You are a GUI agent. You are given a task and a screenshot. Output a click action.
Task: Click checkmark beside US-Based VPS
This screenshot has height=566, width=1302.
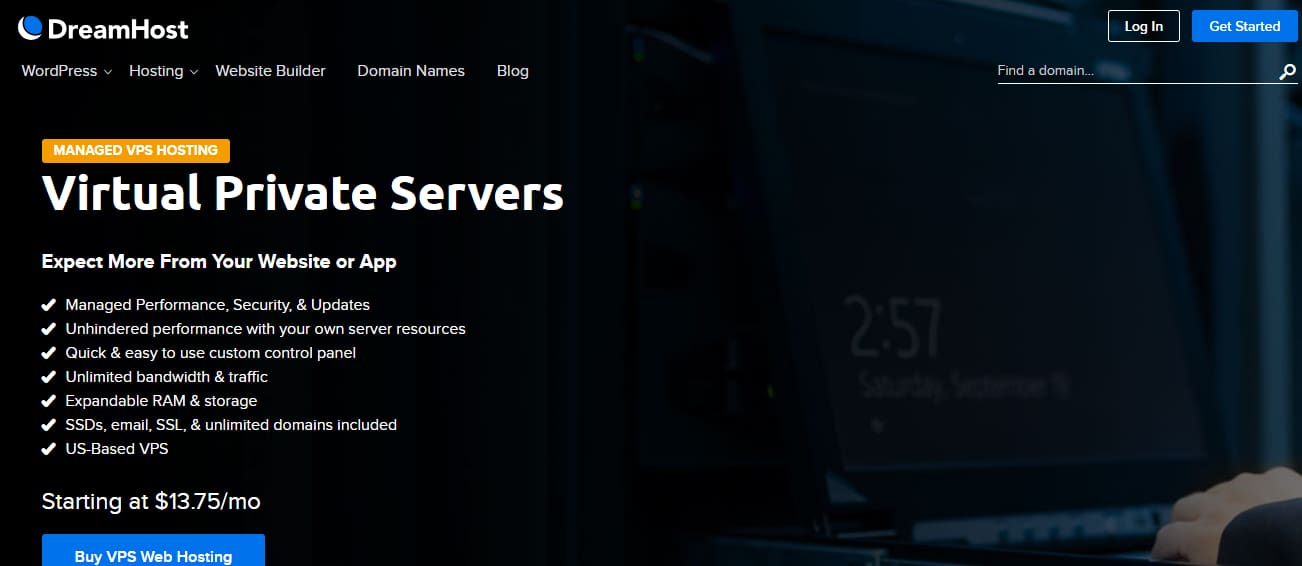48,449
